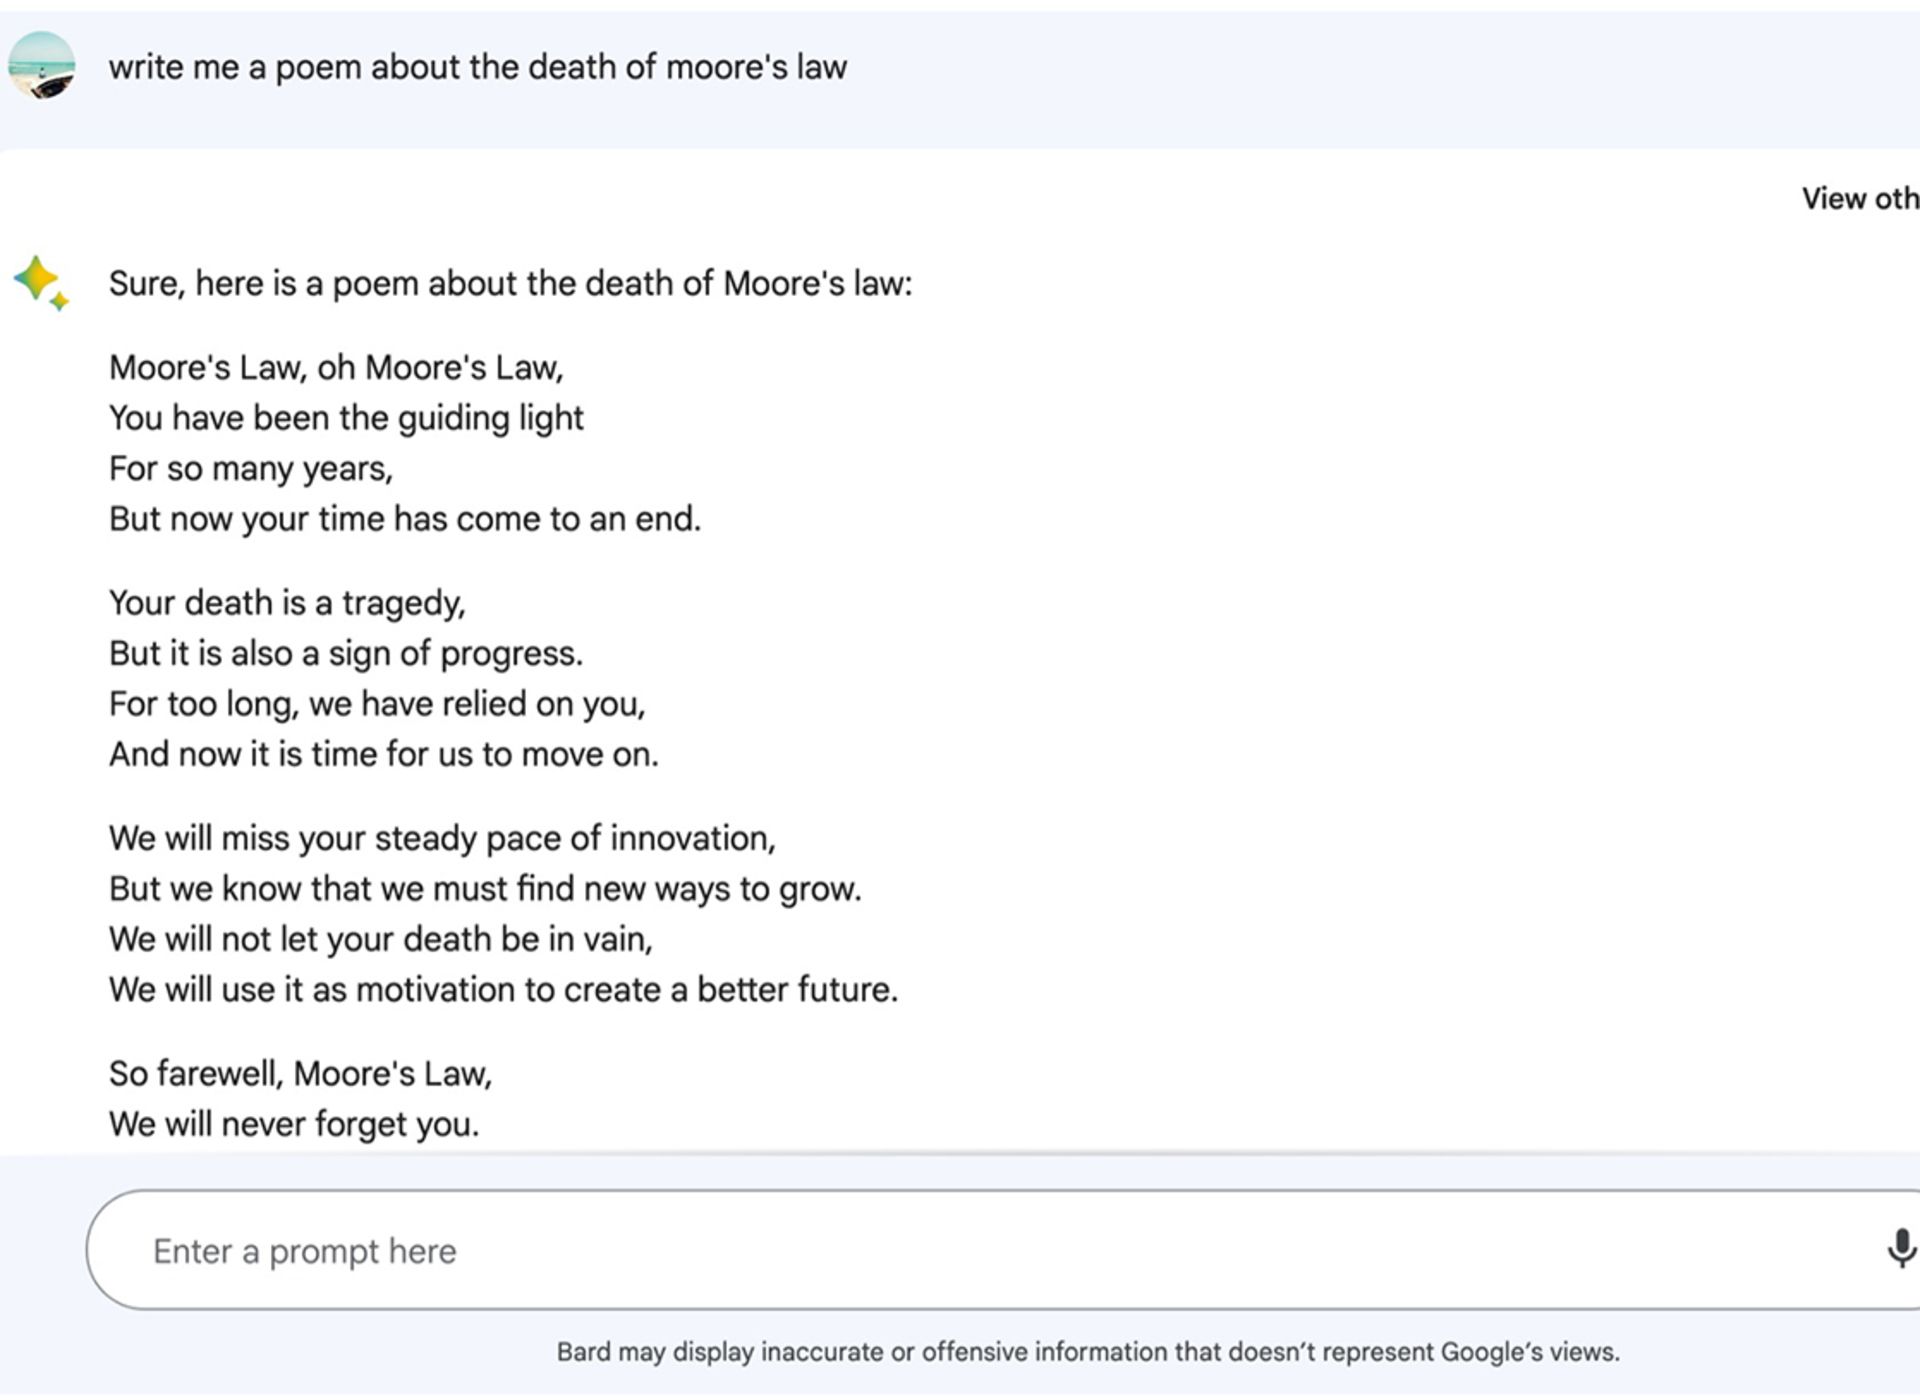
Task: Click the user prompt about moore's law
Action: click(x=478, y=67)
